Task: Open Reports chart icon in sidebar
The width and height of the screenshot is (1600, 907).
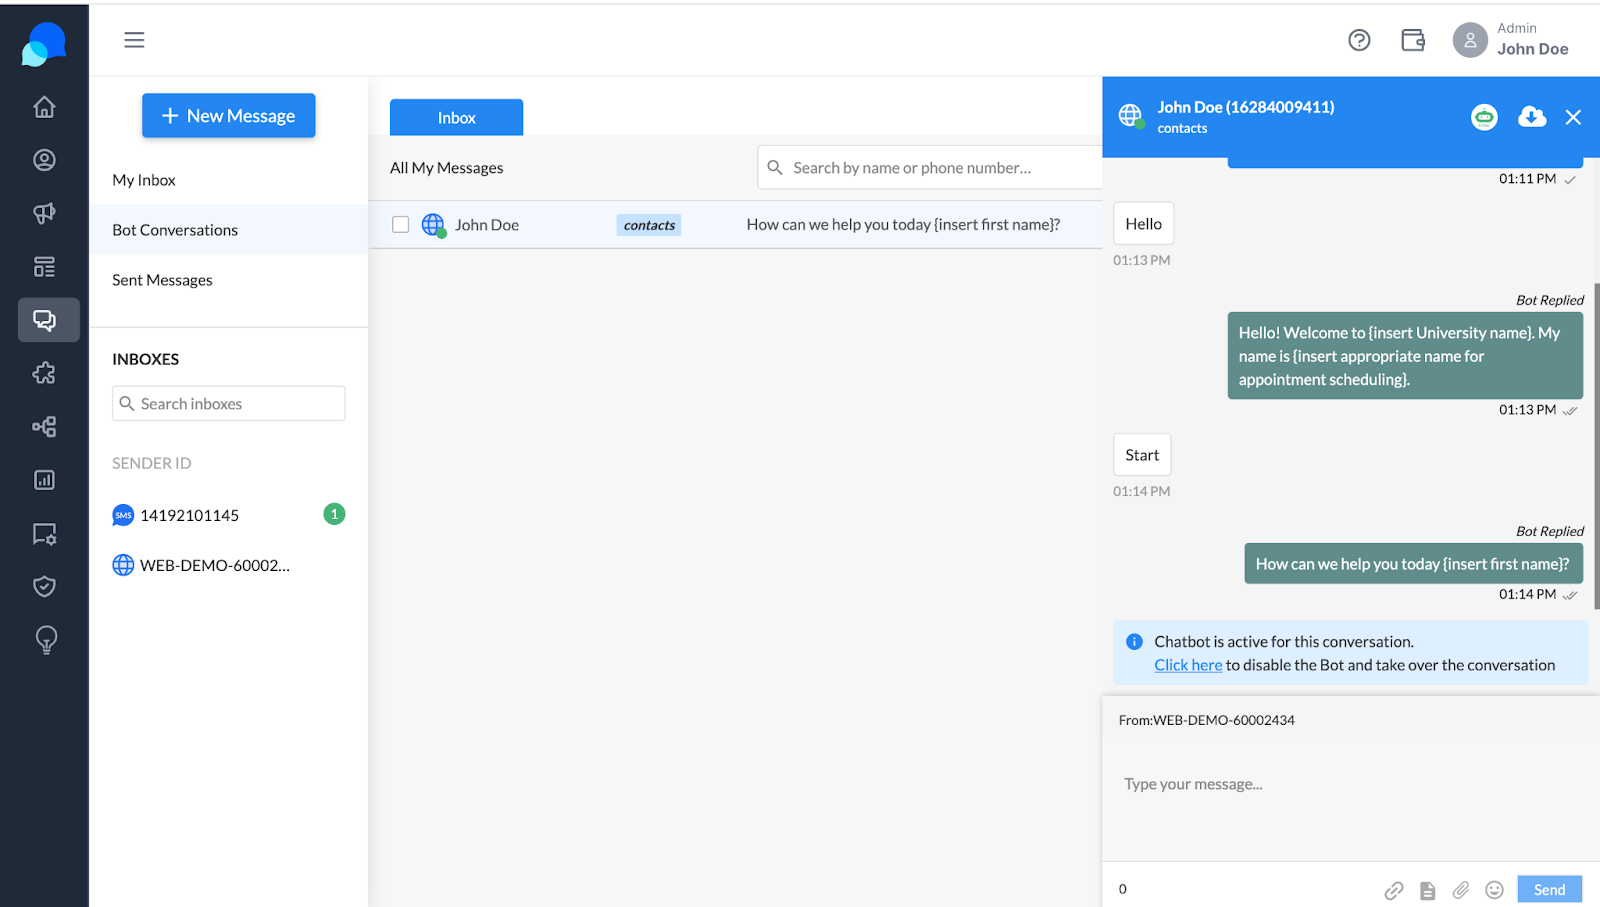Action: tap(44, 480)
